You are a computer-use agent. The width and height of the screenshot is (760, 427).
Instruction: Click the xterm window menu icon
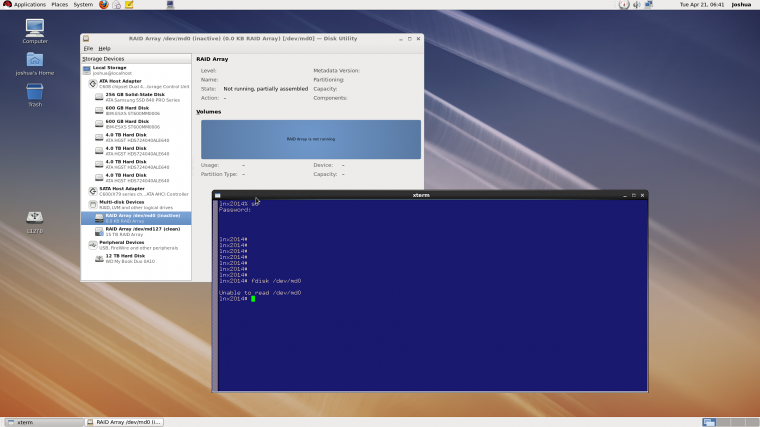pyautogui.click(x=218, y=195)
